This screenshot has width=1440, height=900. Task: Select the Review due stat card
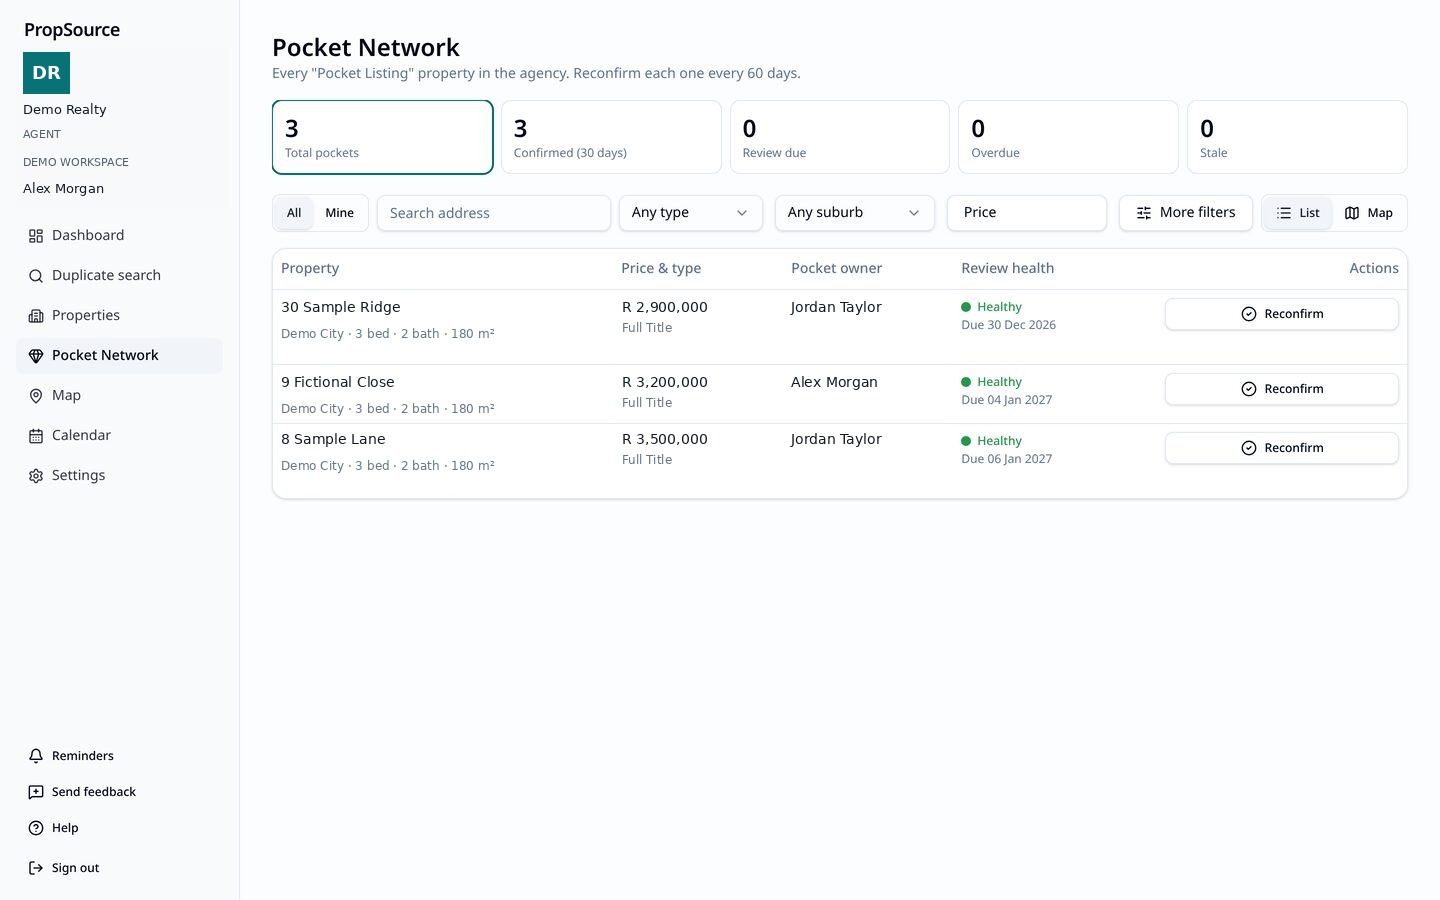click(x=840, y=137)
